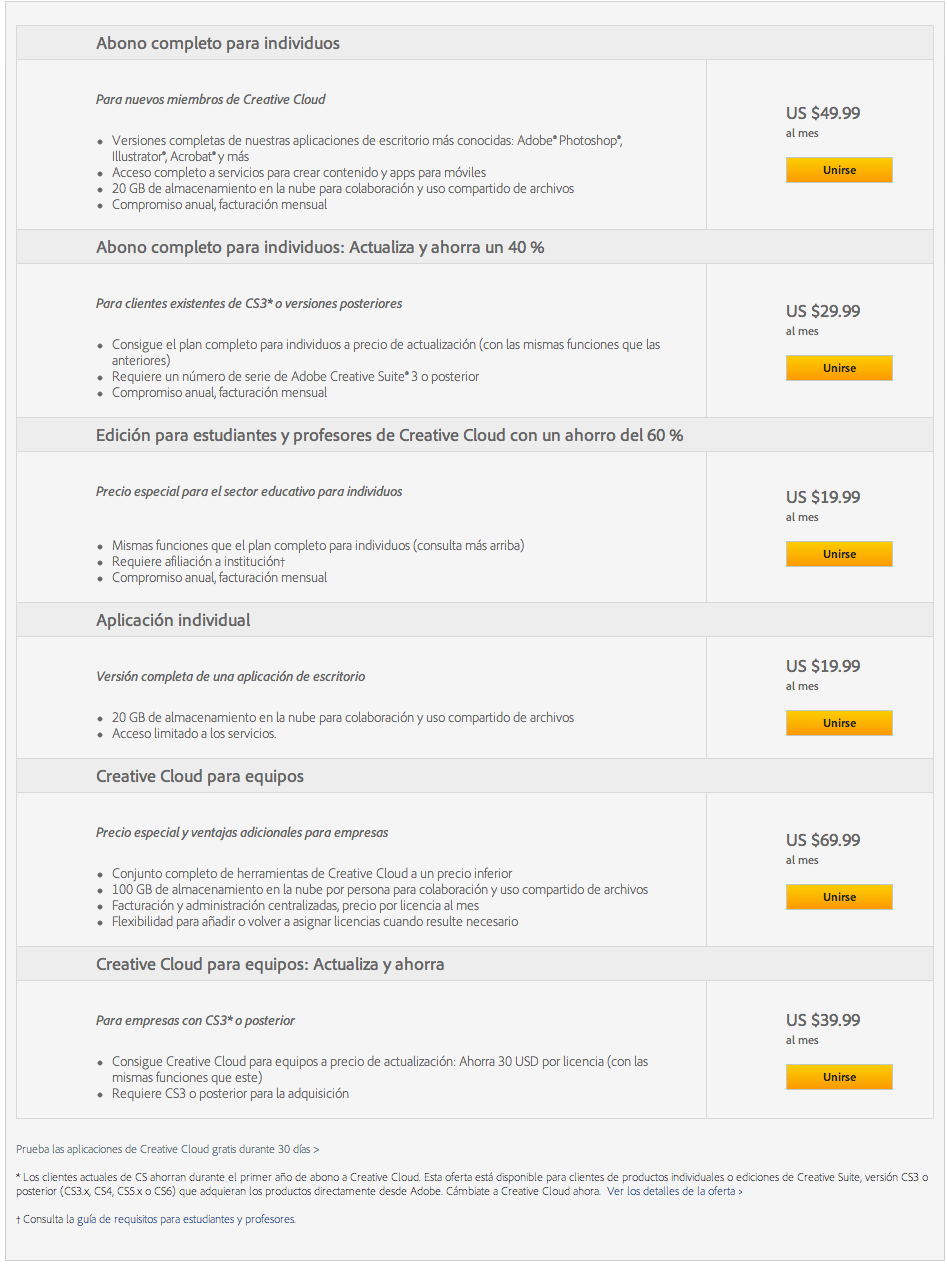
Task: Click 'Para nuevos miembros de Creative Cloud' subtitle
Action: pos(210,99)
